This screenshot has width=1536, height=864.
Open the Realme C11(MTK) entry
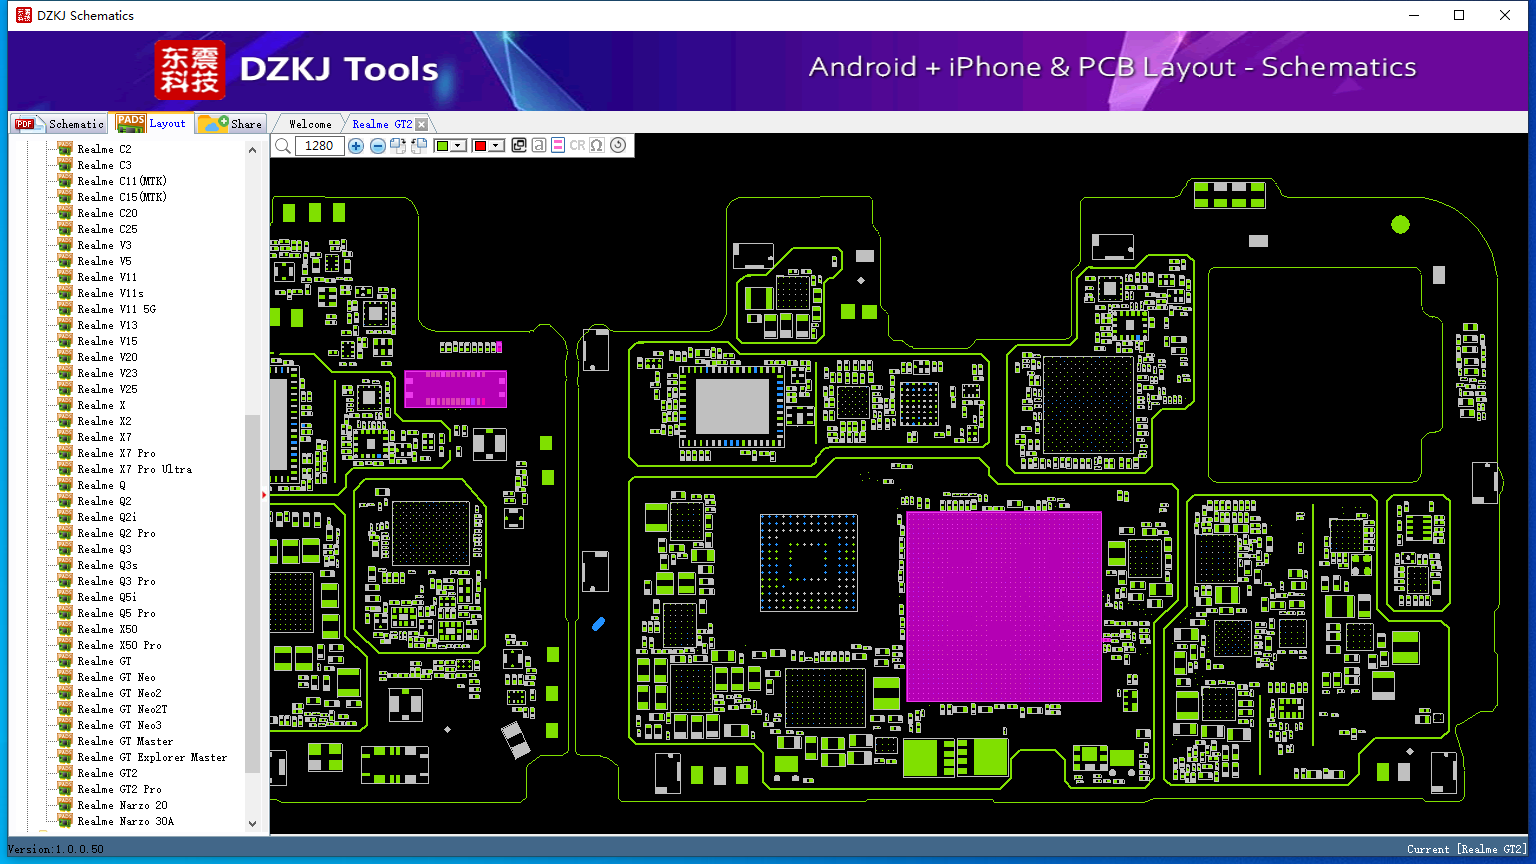pyautogui.click(x=122, y=181)
